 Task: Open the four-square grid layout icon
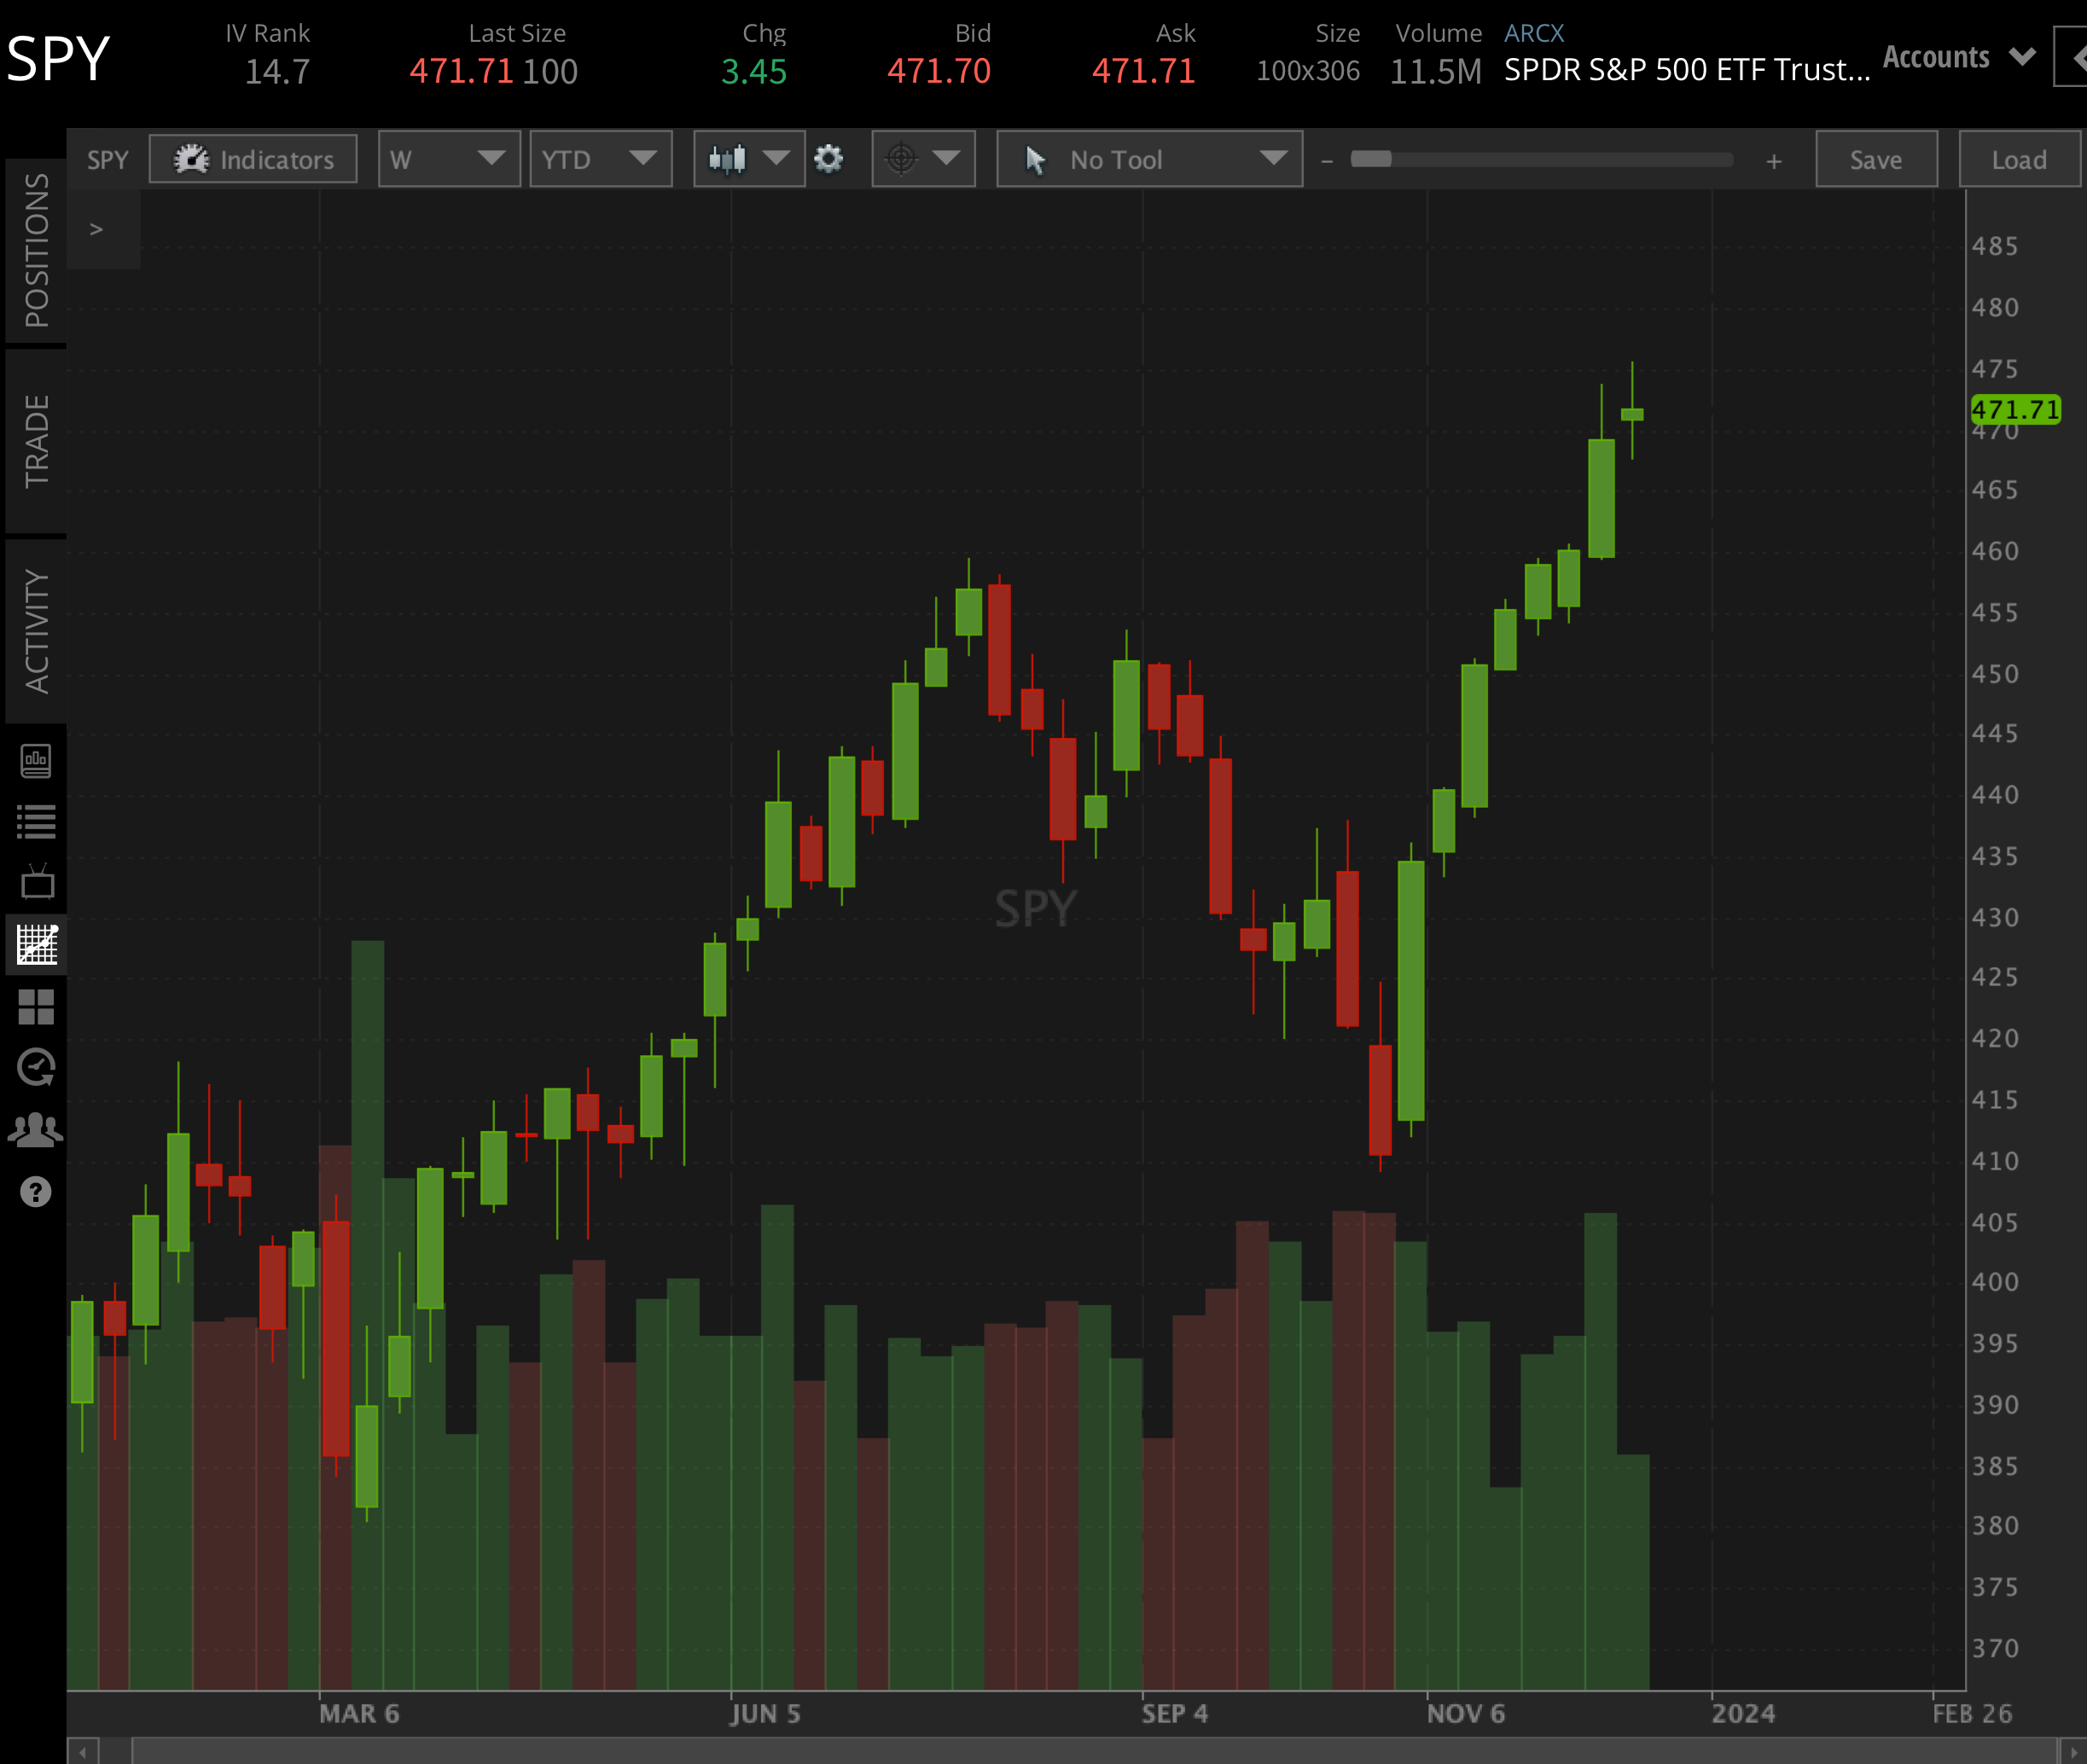(x=36, y=1006)
